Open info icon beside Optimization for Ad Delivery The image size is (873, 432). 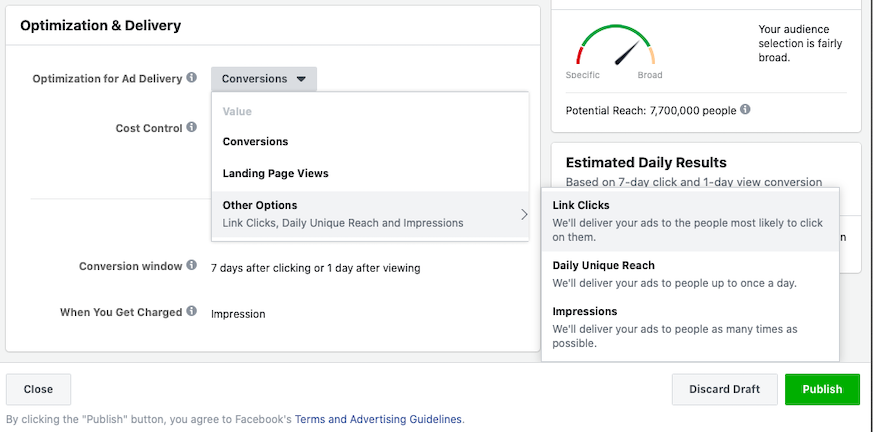192,77
